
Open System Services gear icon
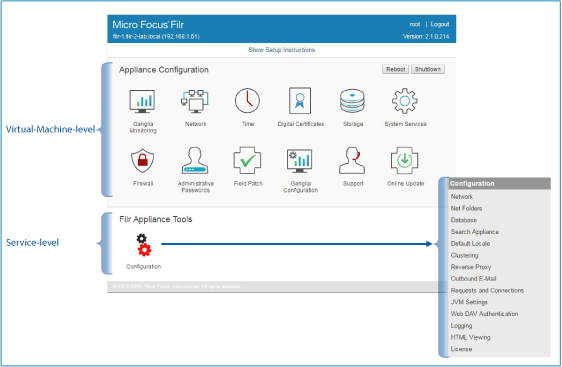coord(405,101)
